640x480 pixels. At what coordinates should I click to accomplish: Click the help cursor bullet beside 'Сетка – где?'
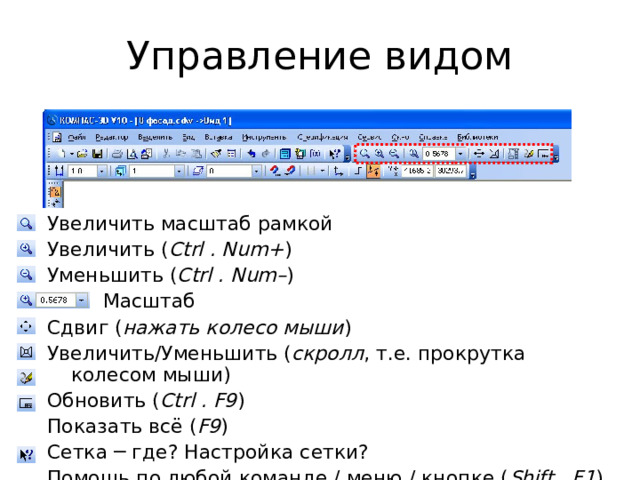point(26,455)
